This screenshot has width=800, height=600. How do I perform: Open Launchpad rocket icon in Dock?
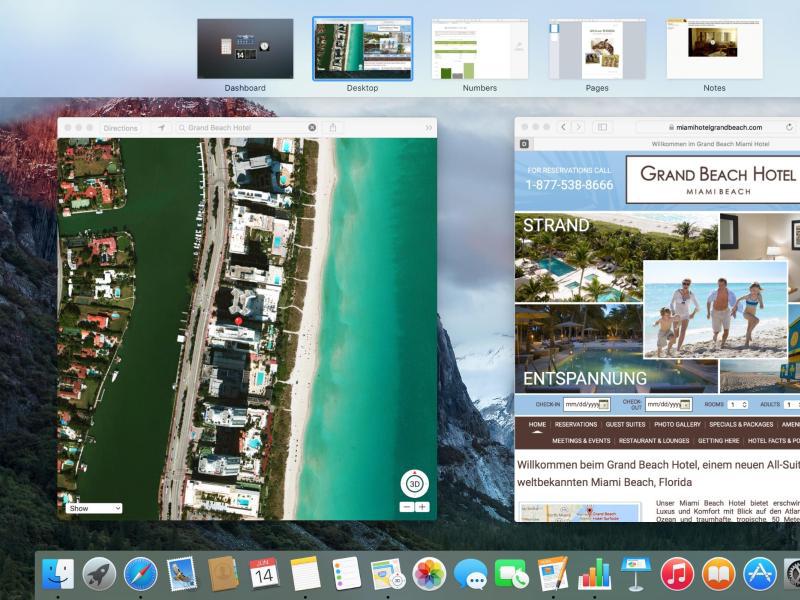point(99,573)
